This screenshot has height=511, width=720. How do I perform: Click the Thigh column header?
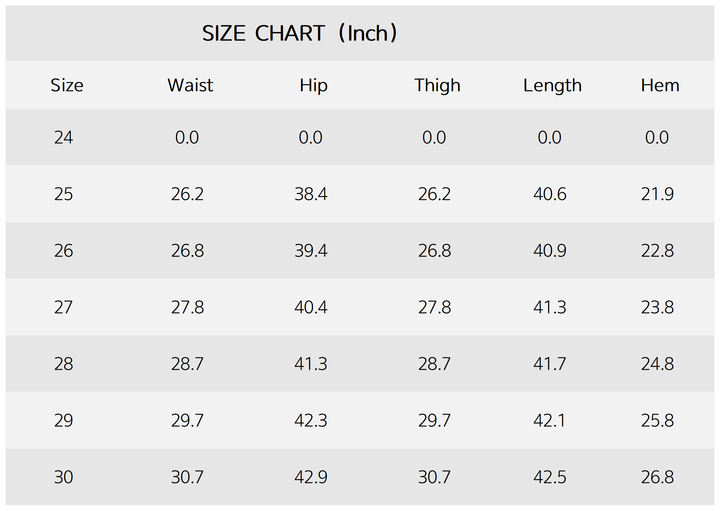437,86
